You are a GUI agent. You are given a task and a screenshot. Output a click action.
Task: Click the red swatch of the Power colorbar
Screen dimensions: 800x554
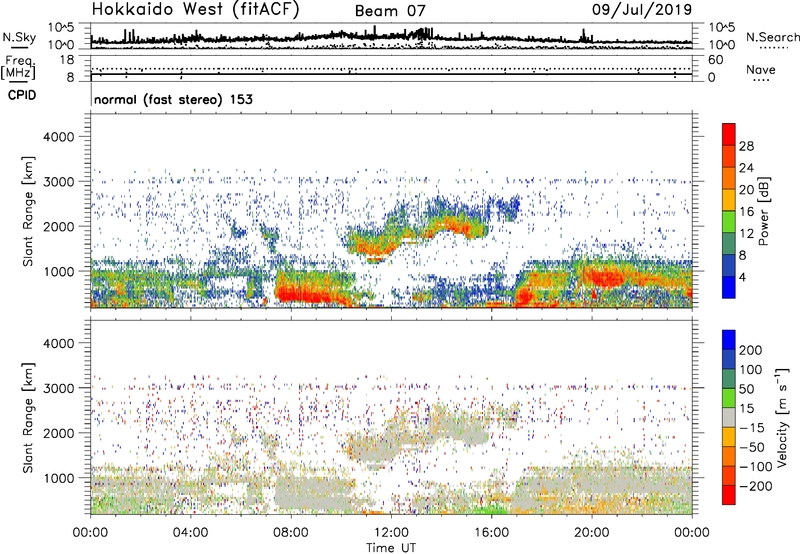729,134
